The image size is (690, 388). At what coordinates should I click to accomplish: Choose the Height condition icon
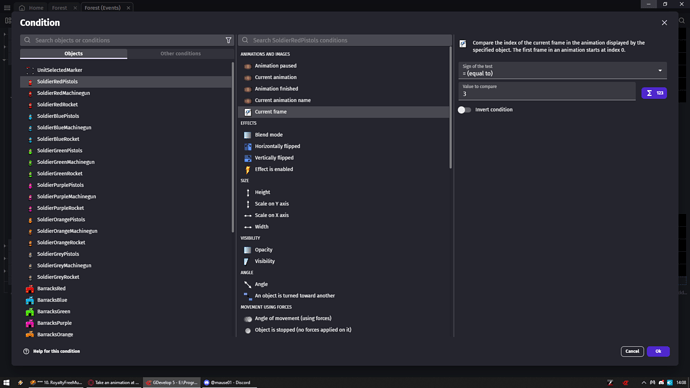tap(248, 192)
